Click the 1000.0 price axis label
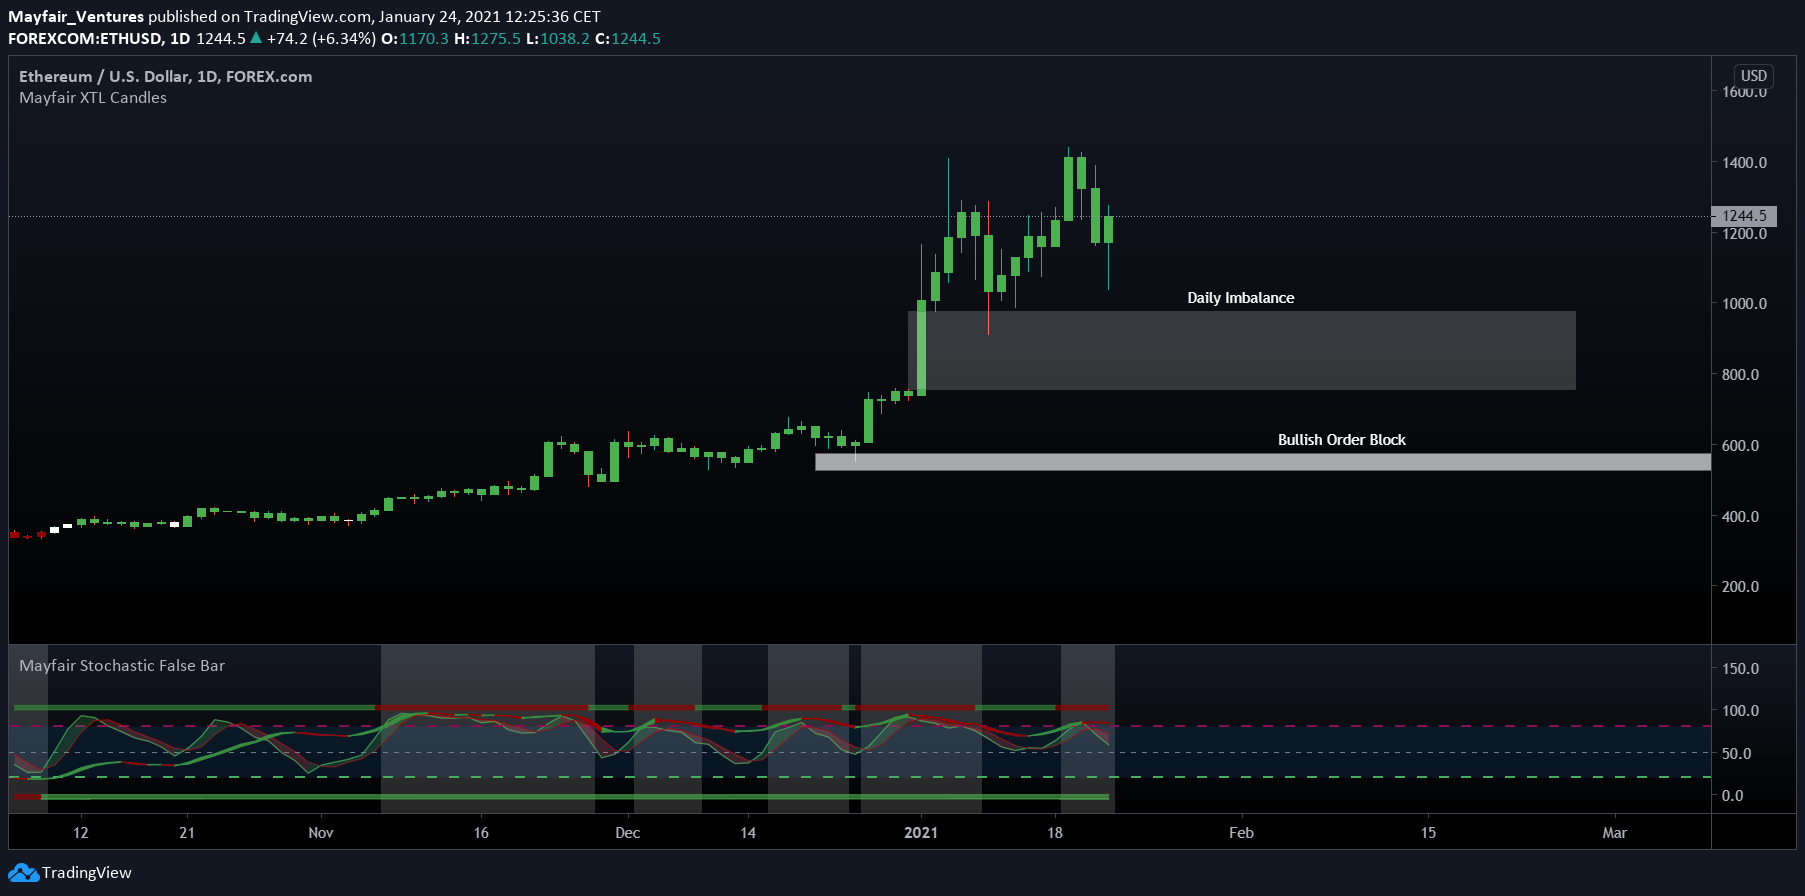 click(x=1744, y=304)
